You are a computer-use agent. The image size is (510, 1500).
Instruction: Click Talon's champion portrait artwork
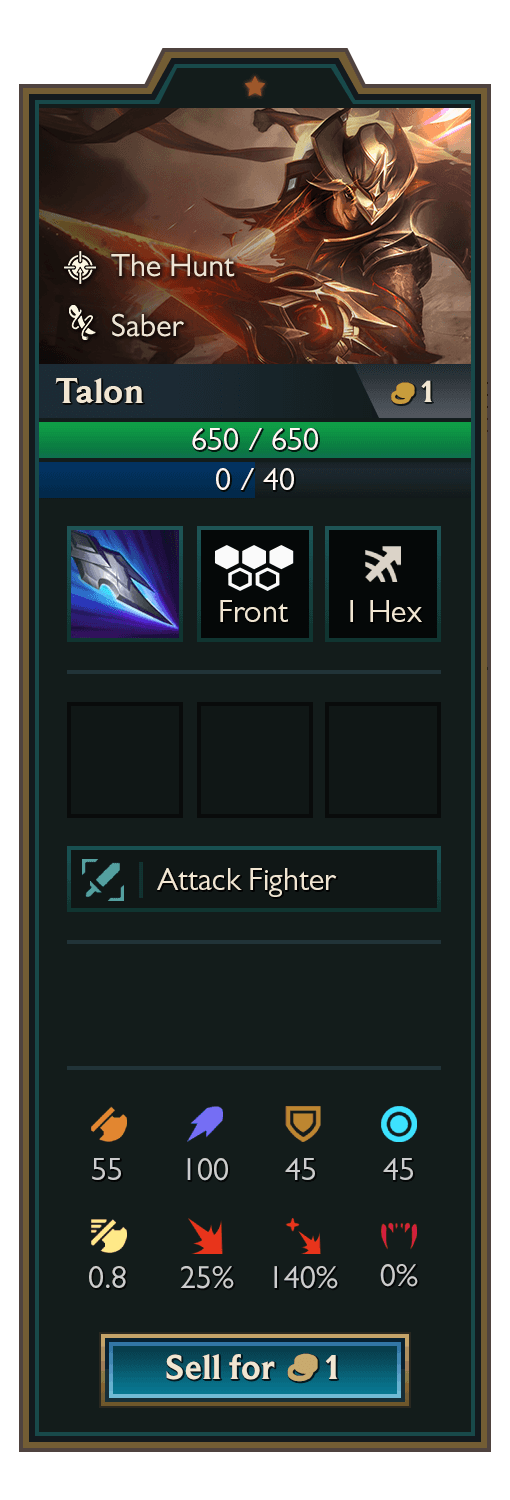click(x=255, y=236)
